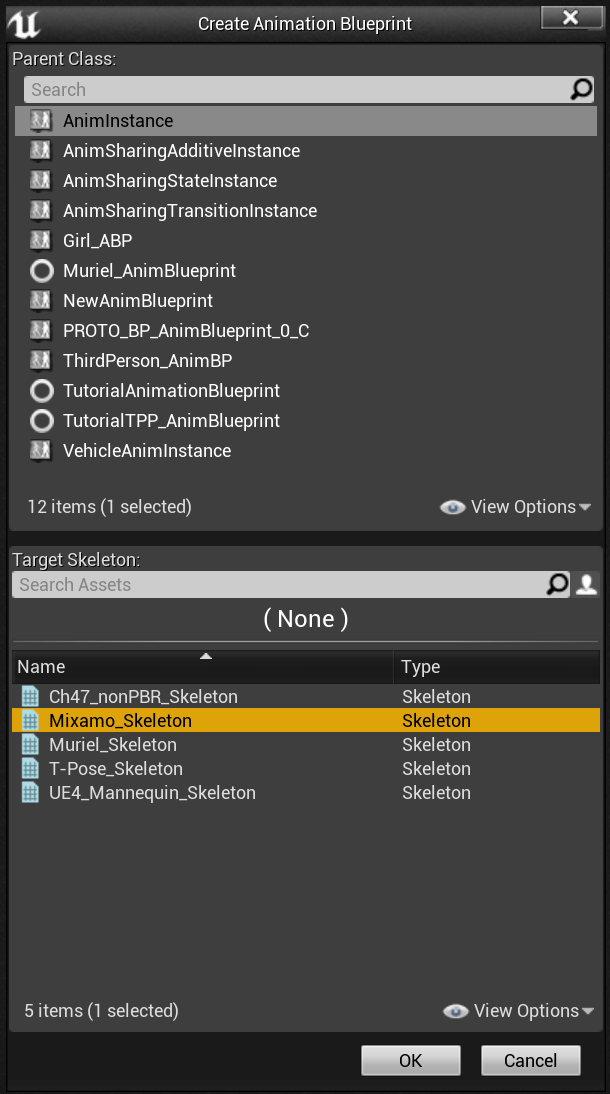610x1094 pixels.
Task: Select the Muriel_AnimBlueprint circle icon
Action: [42, 271]
